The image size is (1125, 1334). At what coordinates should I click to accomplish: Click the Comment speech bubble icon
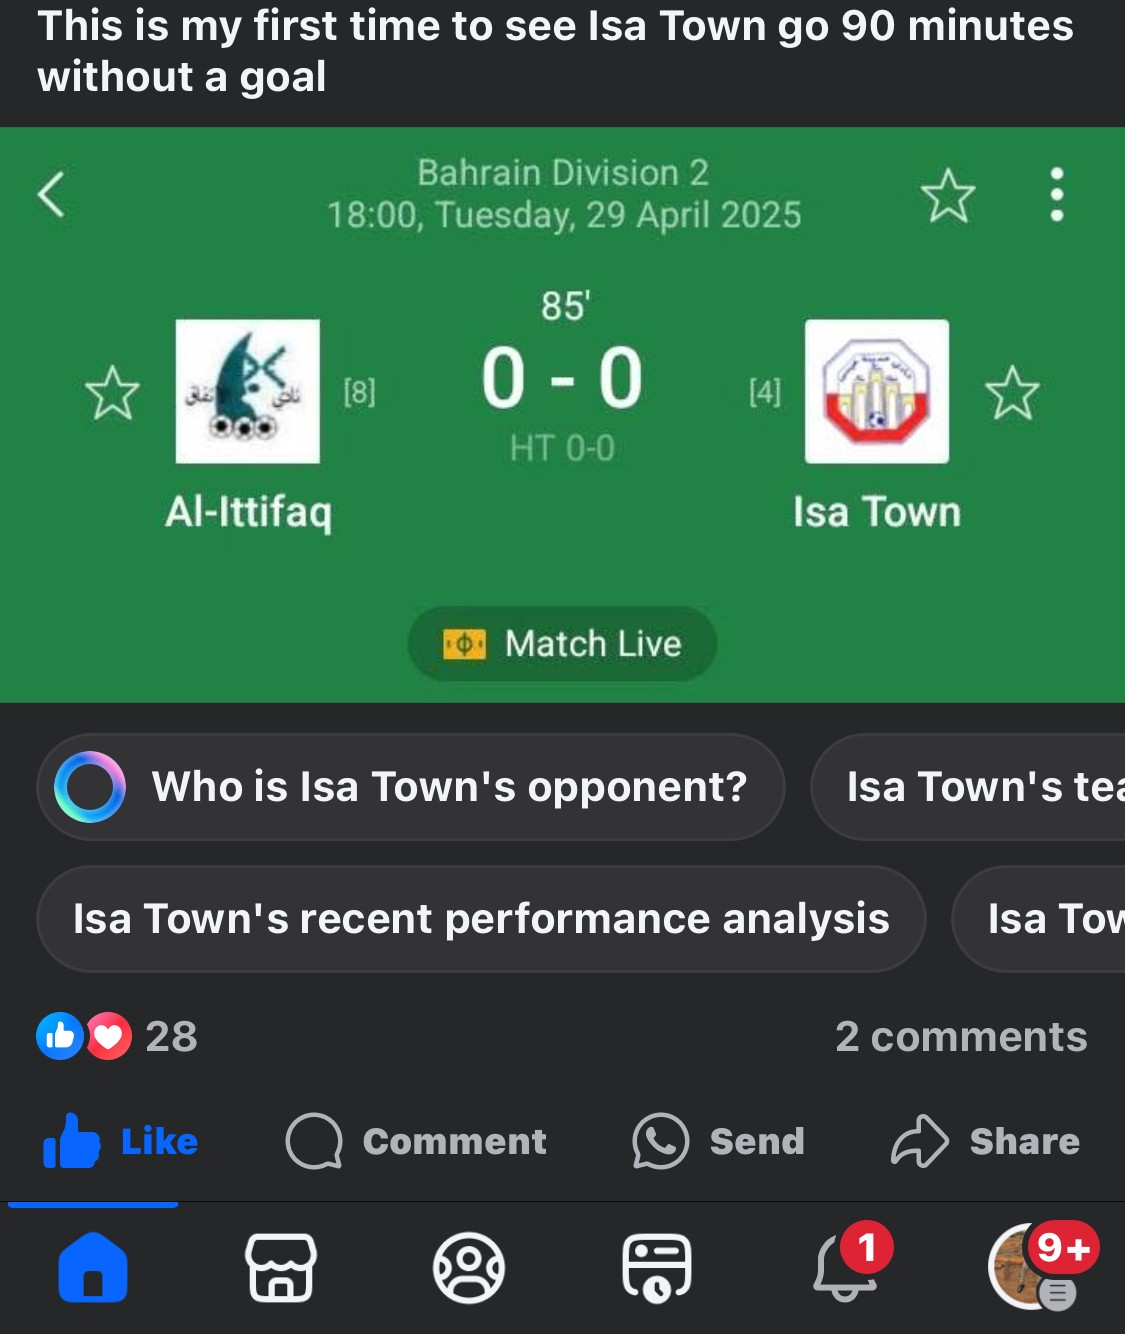[314, 1141]
